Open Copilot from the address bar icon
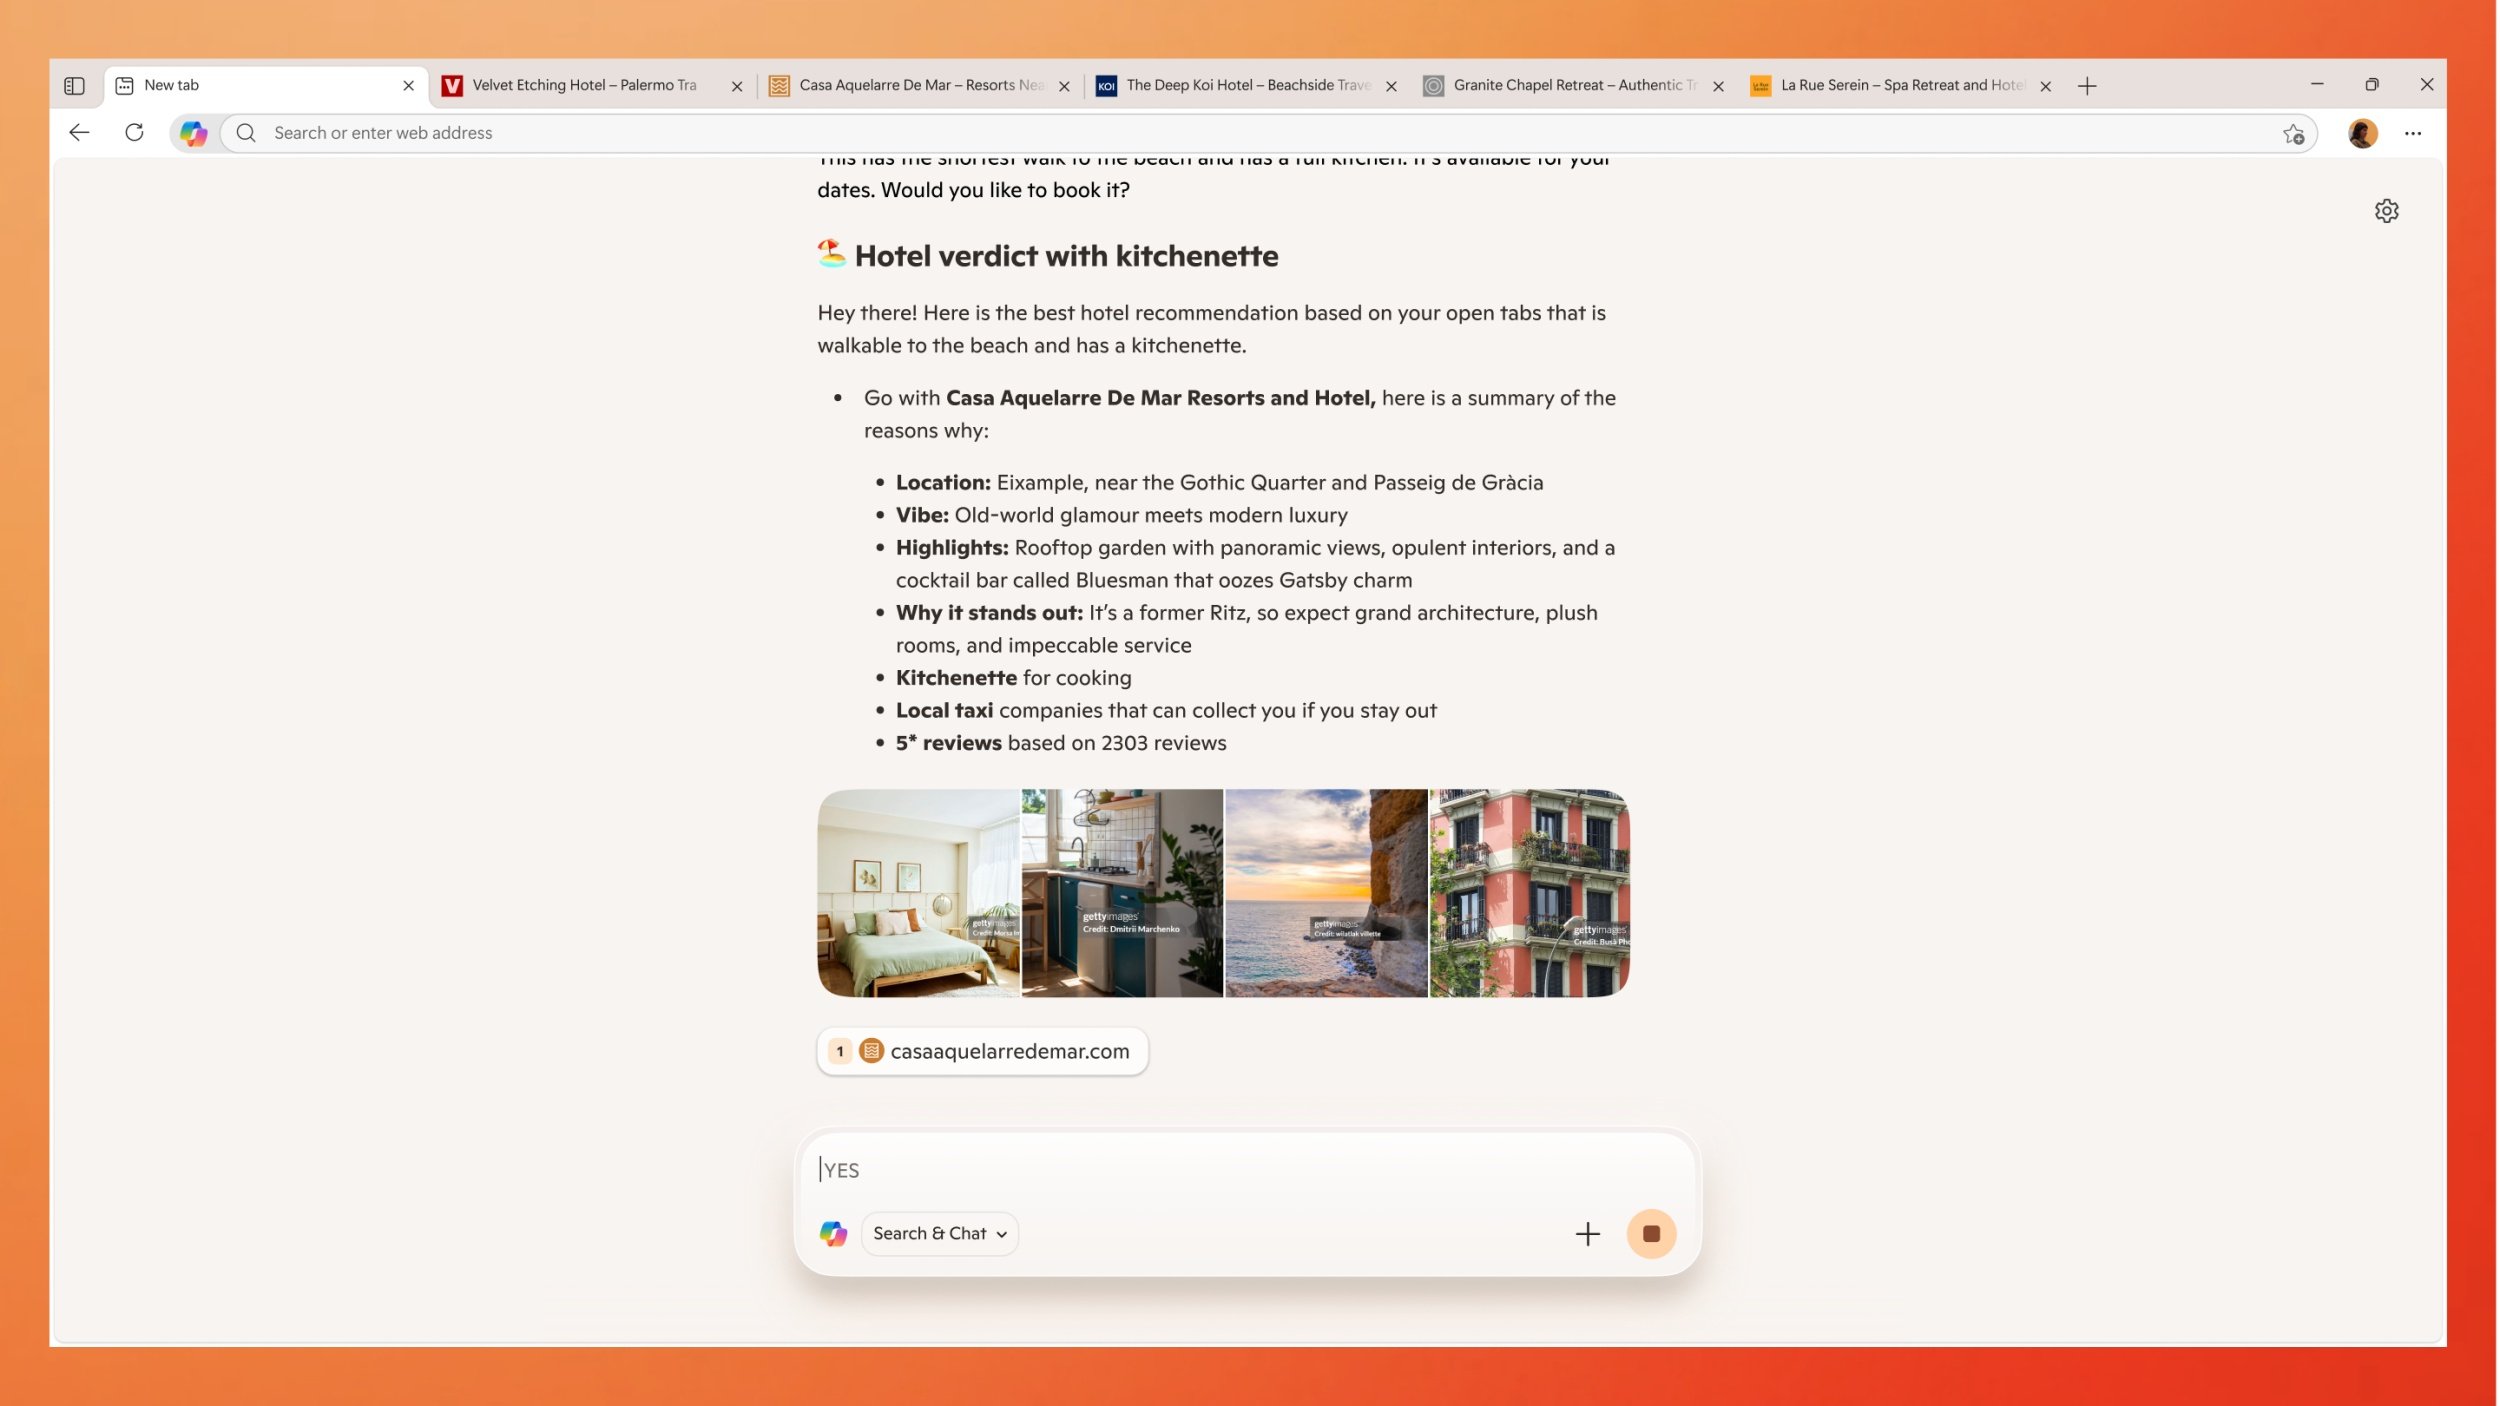Image resolution: width=2500 pixels, height=1406 pixels. 193,132
